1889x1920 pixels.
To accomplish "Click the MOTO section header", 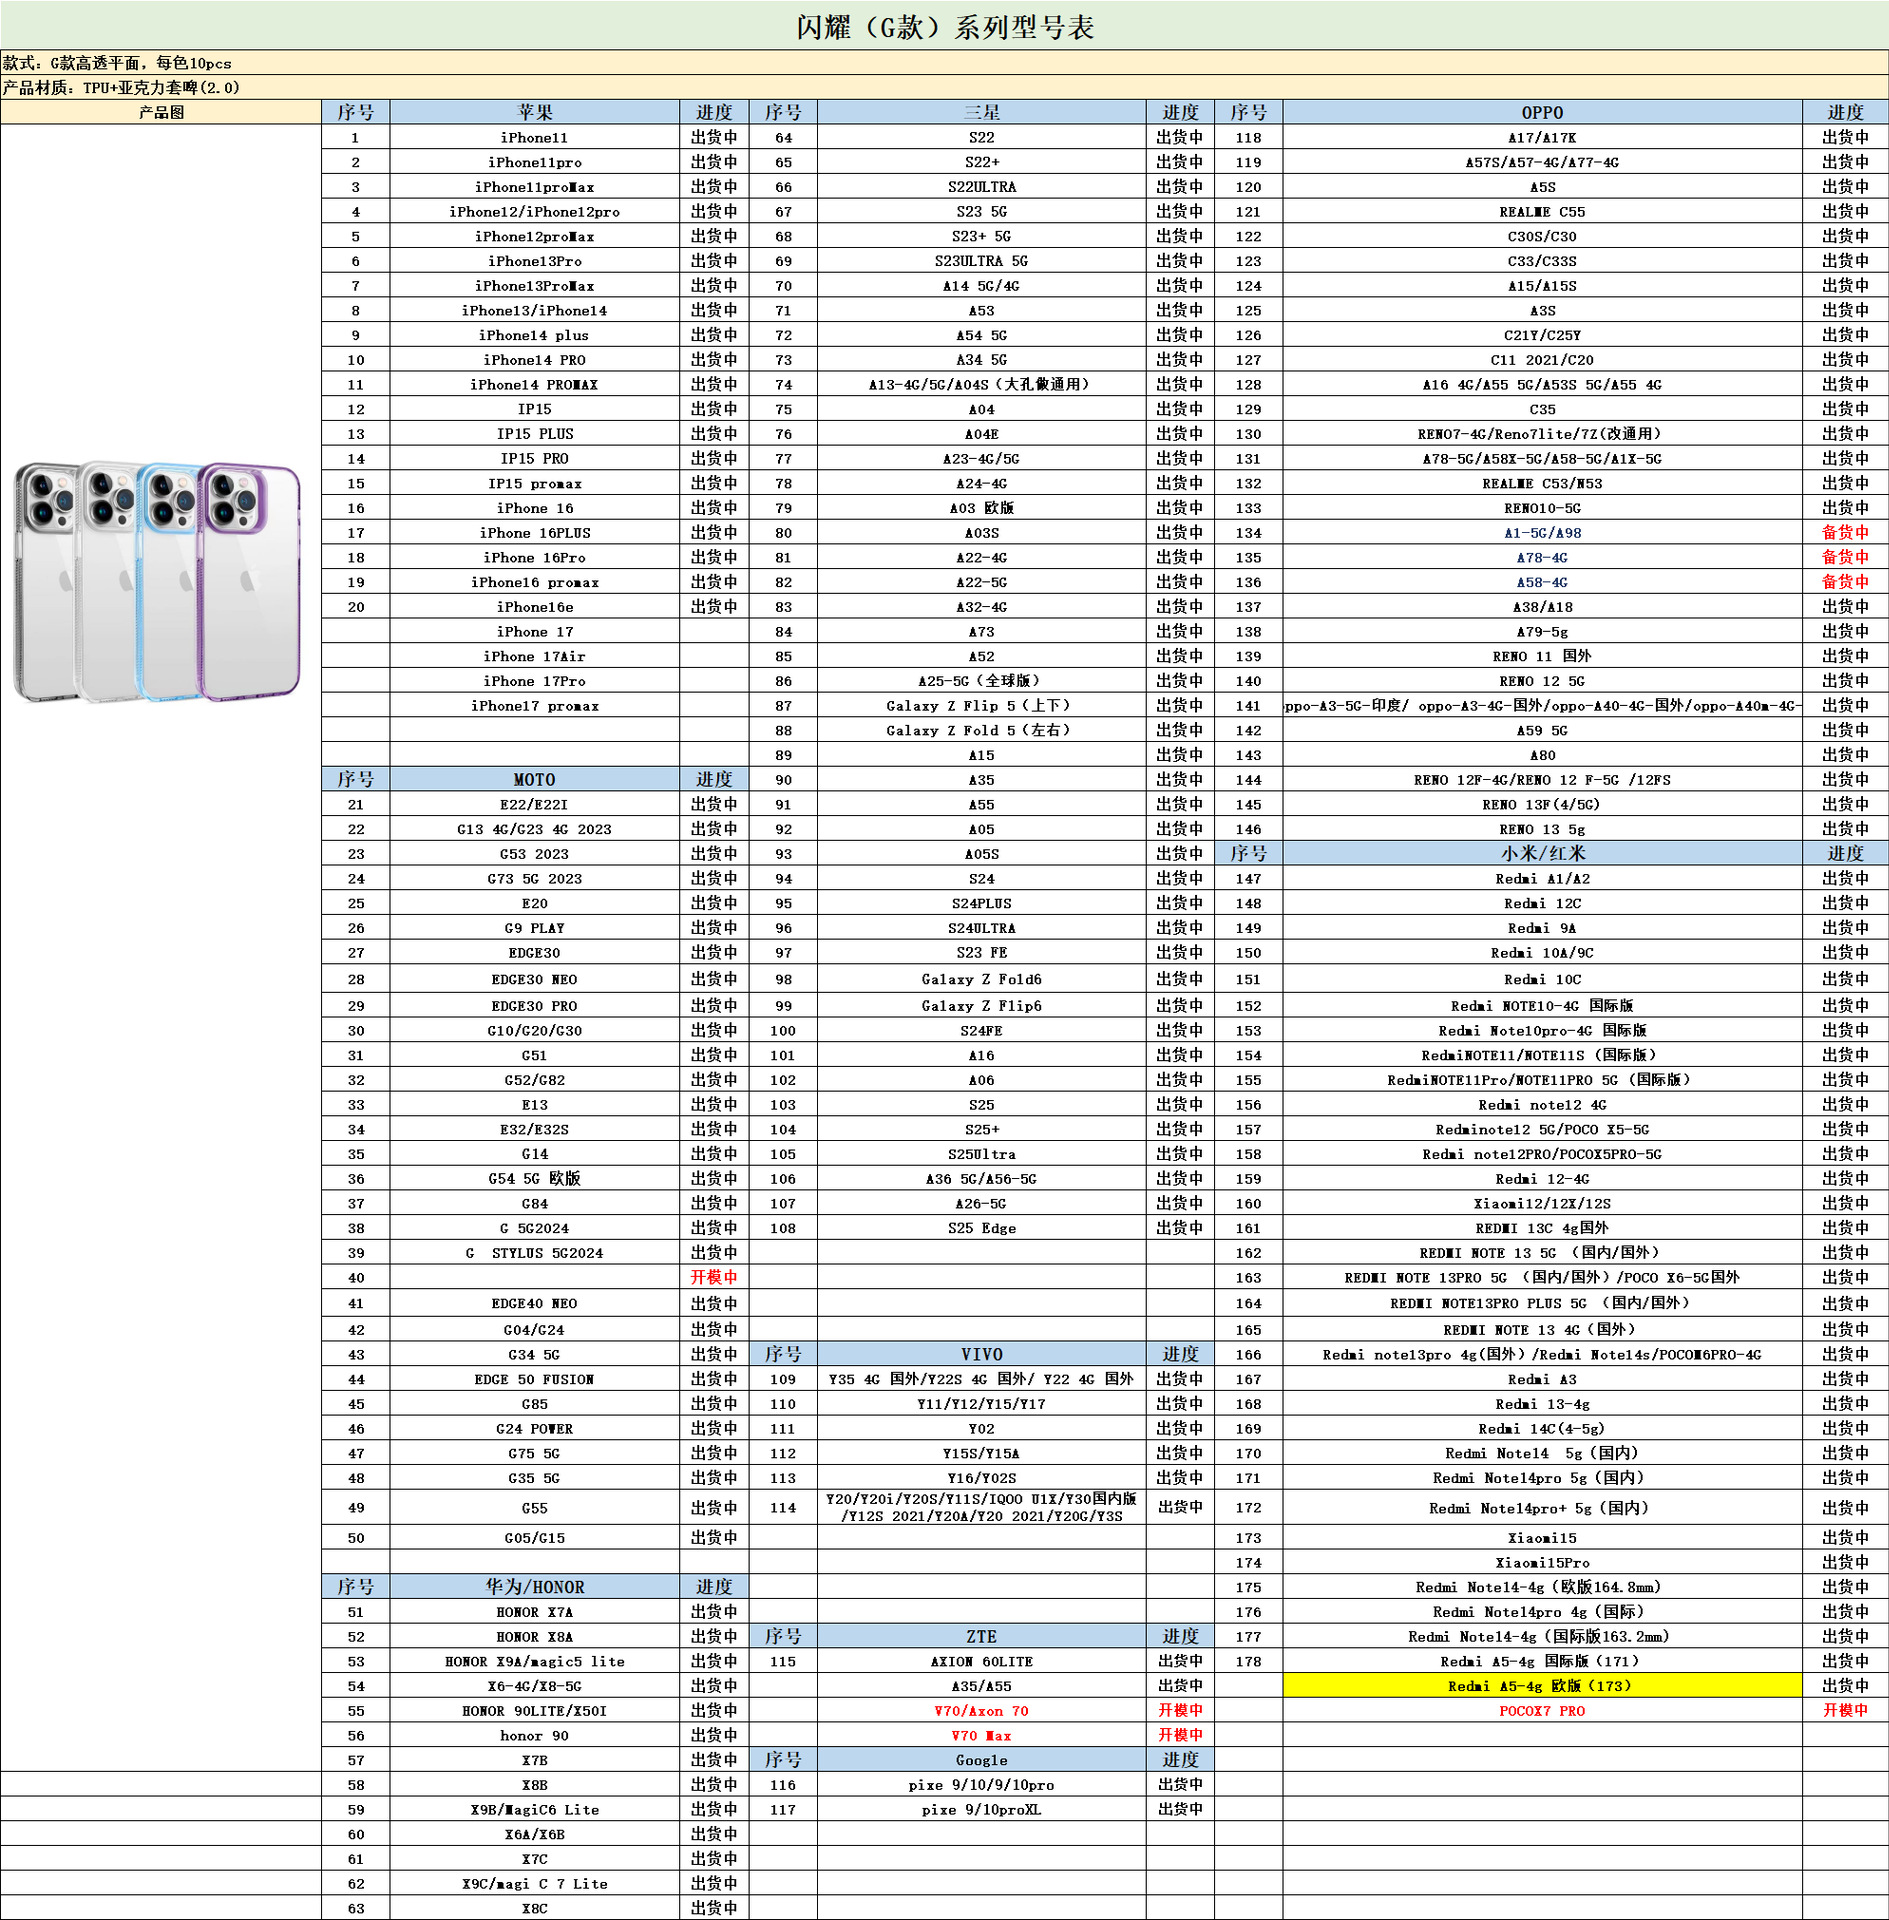I will pos(535,779).
